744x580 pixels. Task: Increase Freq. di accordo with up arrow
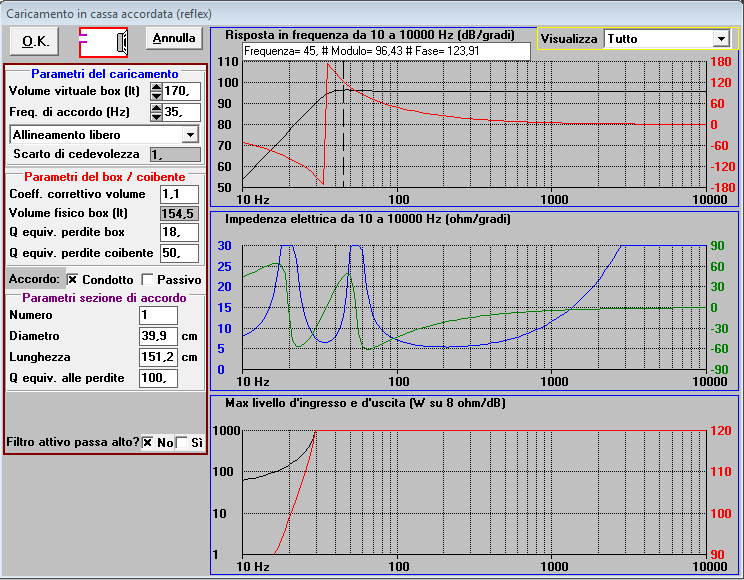click(156, 108)
